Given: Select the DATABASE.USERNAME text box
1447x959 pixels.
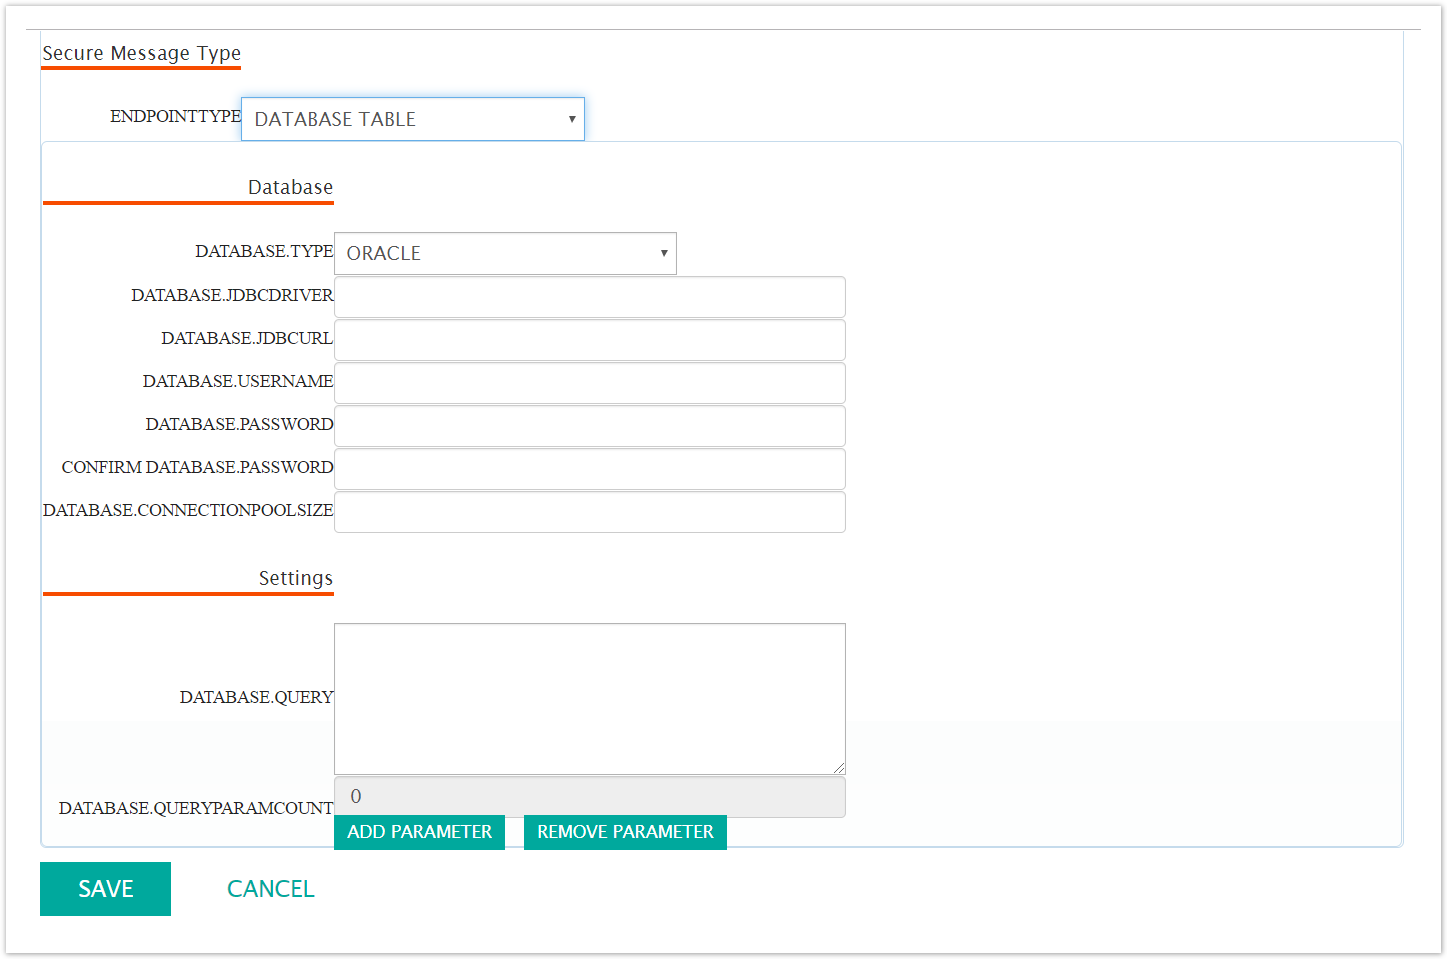Looking at the screenshot, I should [x=589, y=382].
